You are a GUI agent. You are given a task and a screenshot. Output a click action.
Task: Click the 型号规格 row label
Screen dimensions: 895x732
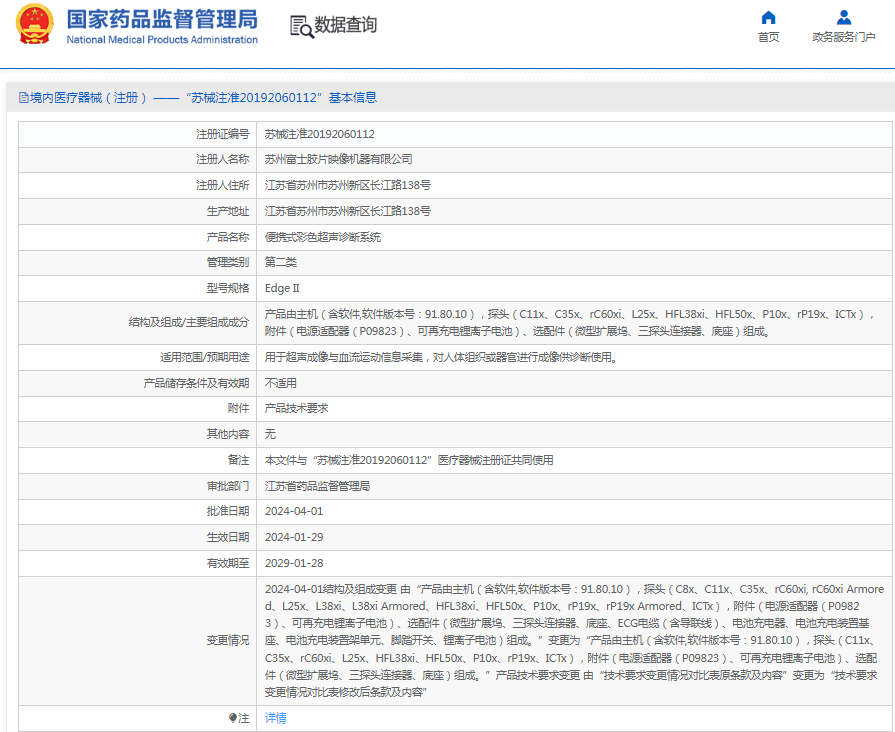228,288
